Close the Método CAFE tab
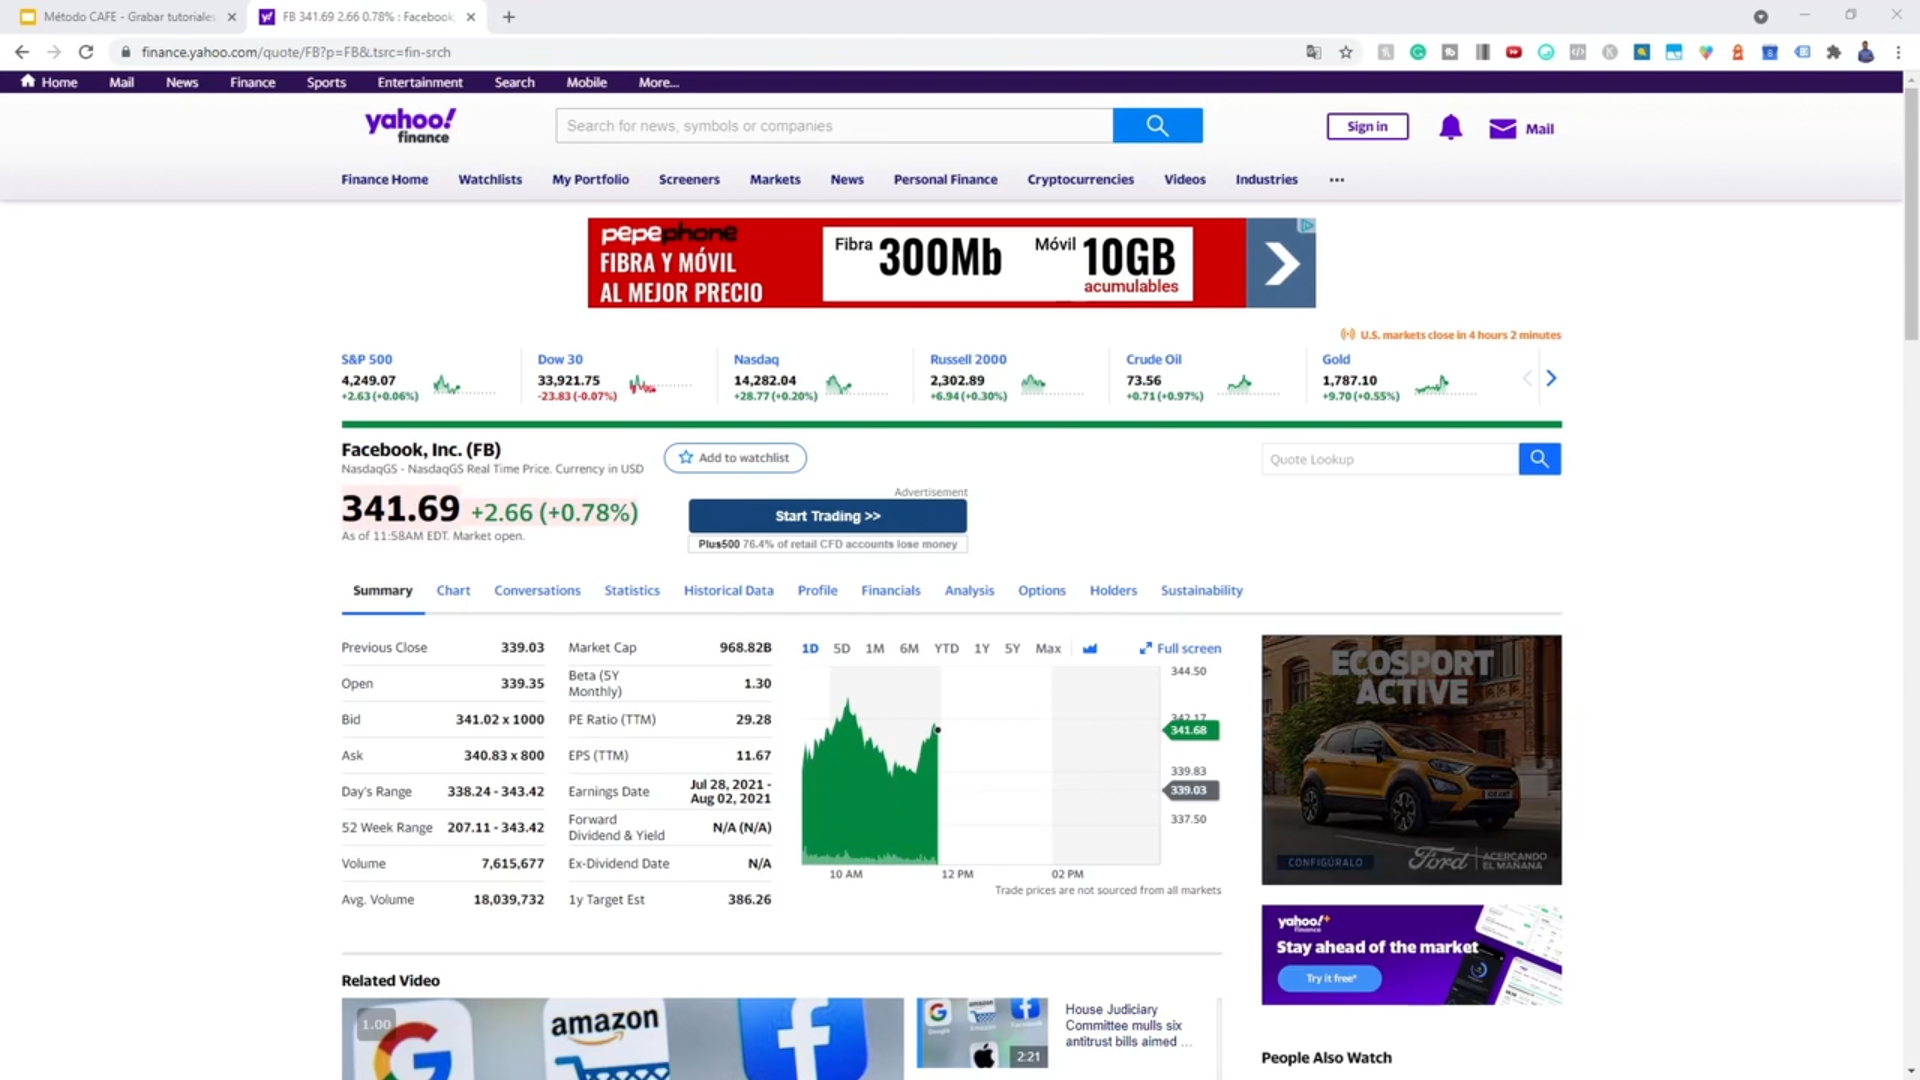Image resolution: width=1920 pixels, height=1080 pixels. (232, 17)
